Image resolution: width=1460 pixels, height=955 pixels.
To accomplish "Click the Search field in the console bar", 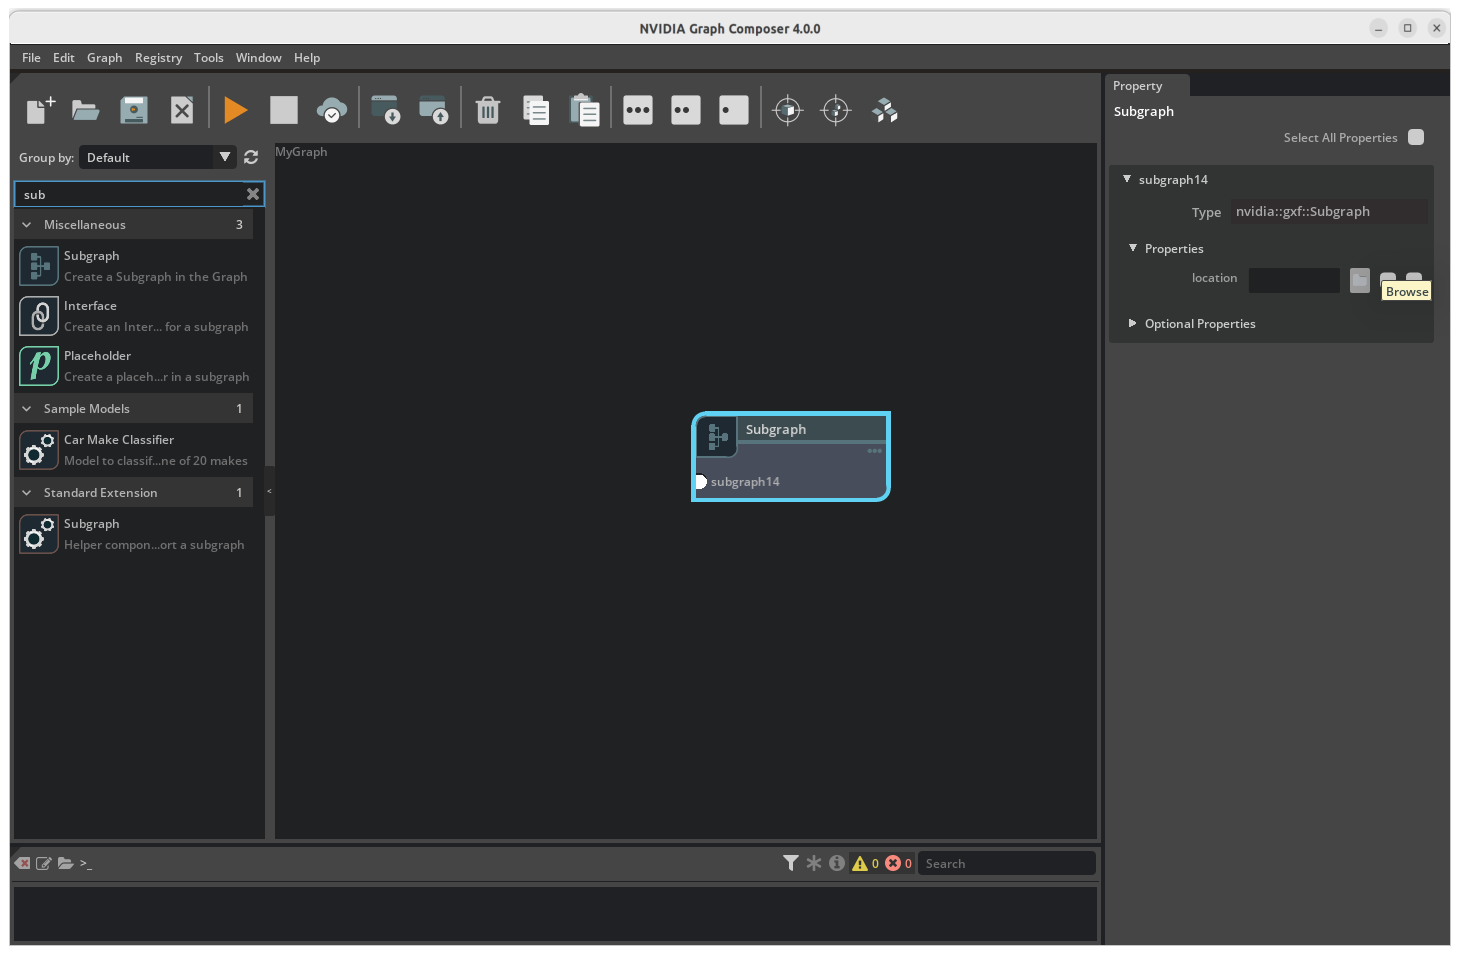I will (x=1005, y=862).
